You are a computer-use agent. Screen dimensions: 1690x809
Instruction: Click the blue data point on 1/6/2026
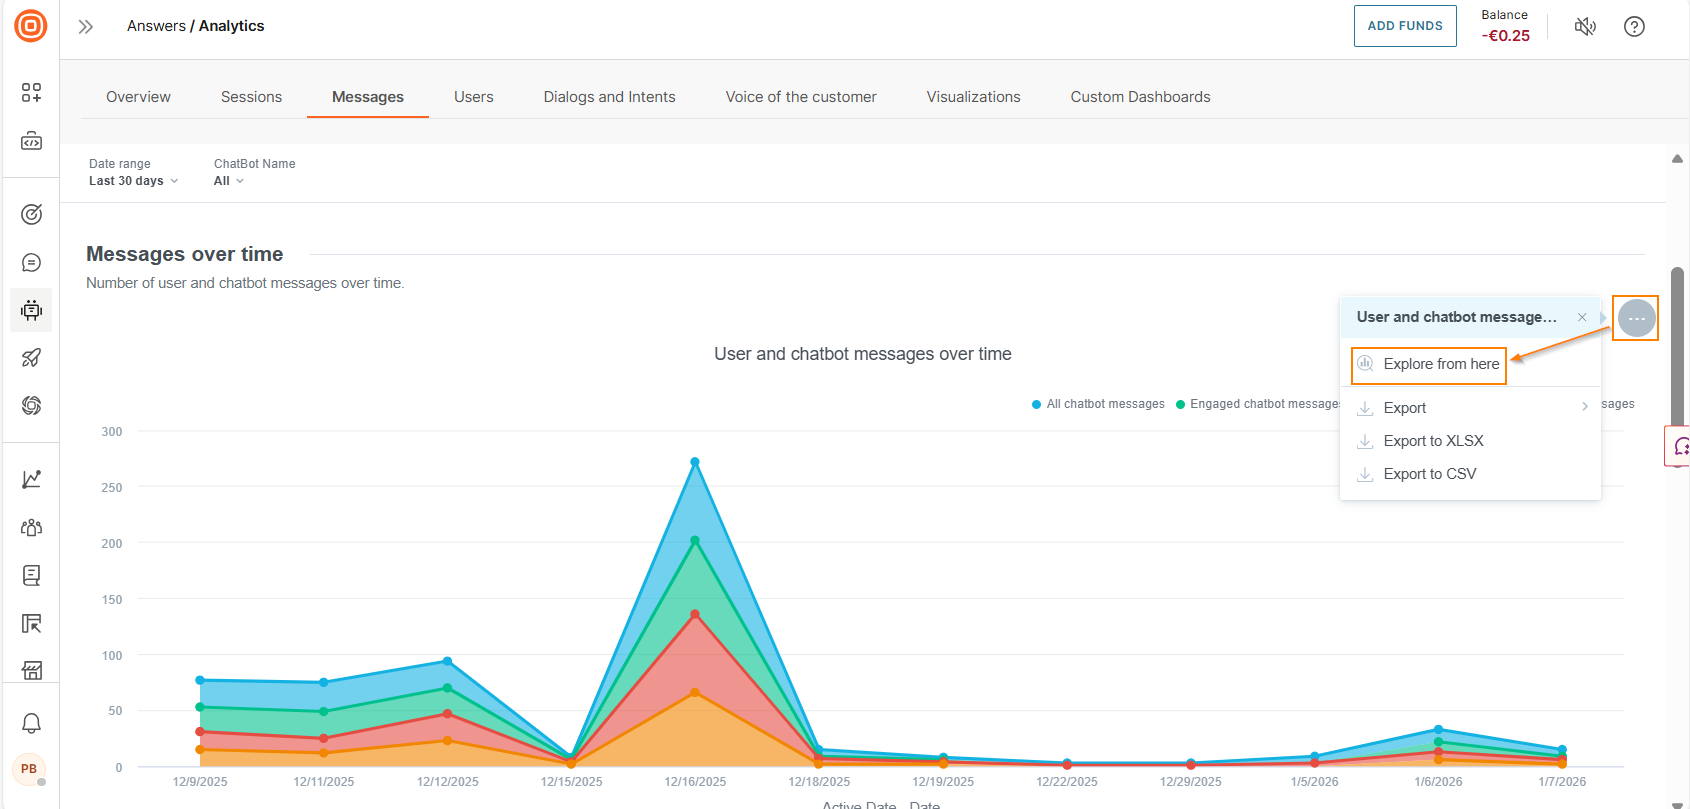1438,730
